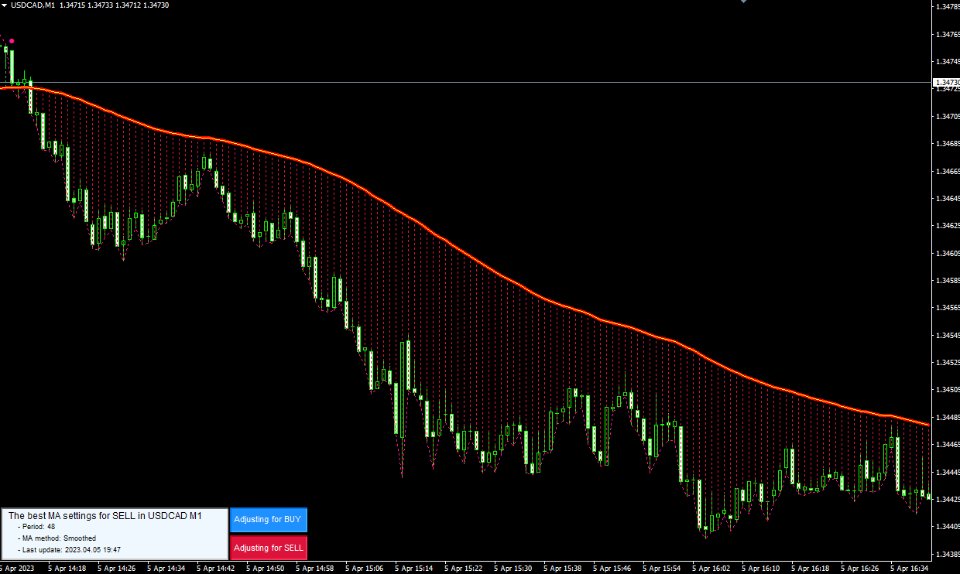Click the 5 Apr 14:58 time label
Image resolution: width=960 pixels, height=574 pixels.
click(x=315, y=568)
